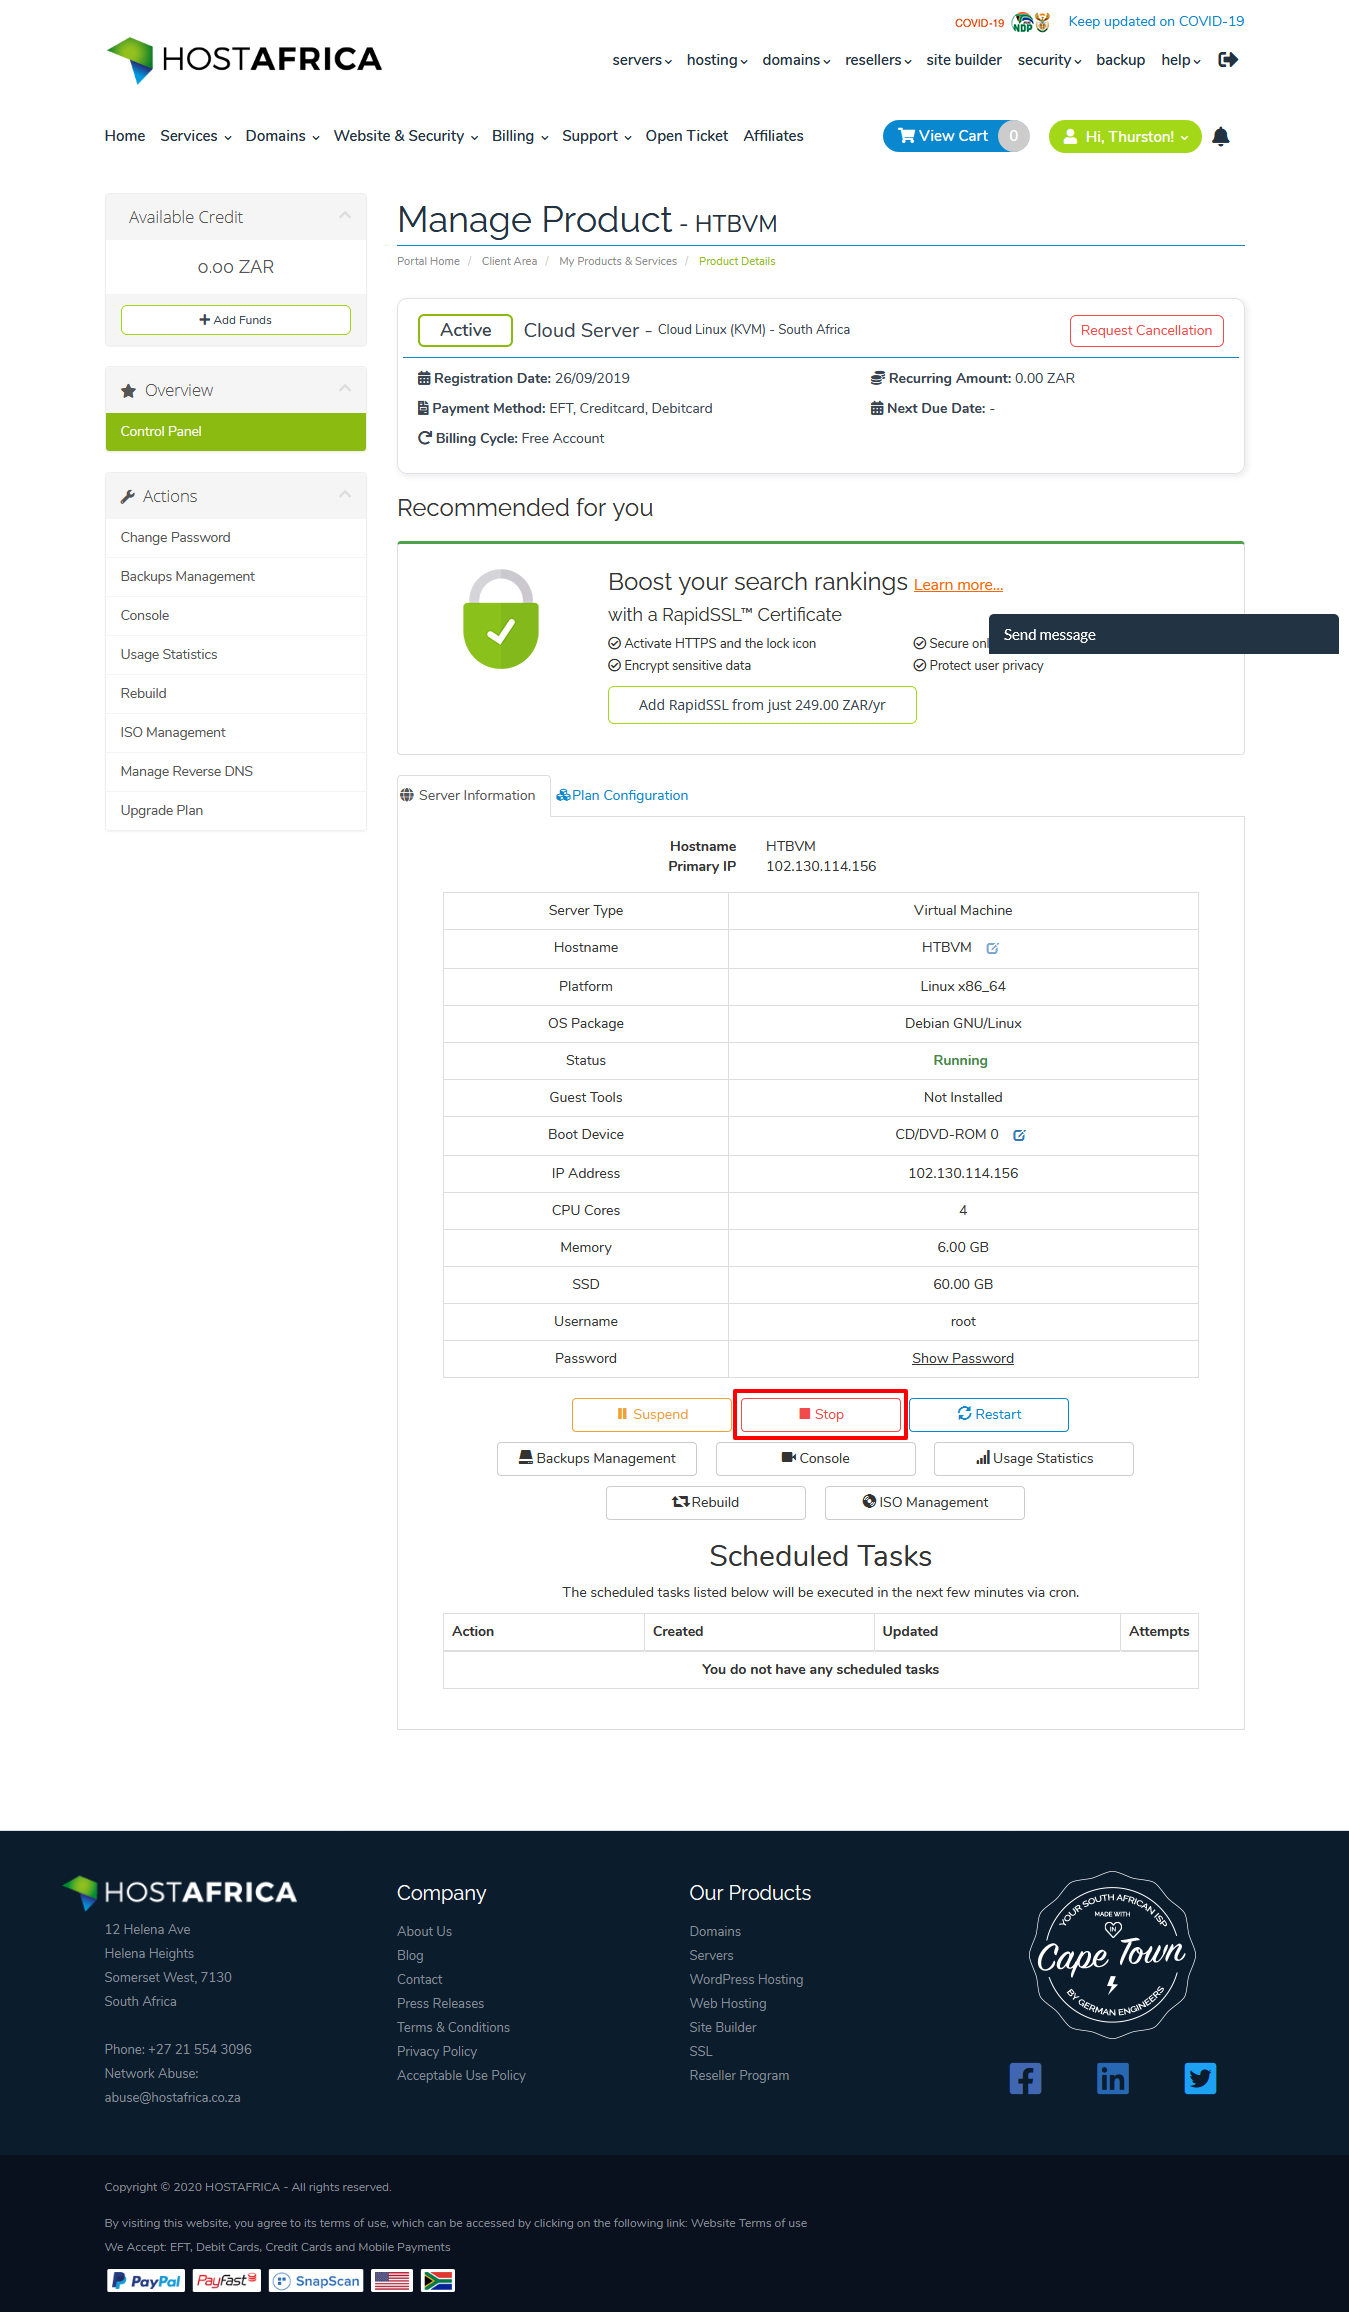Click the Request Cancellation button
The image size is (1349, 2312).
pos(1146,331)
